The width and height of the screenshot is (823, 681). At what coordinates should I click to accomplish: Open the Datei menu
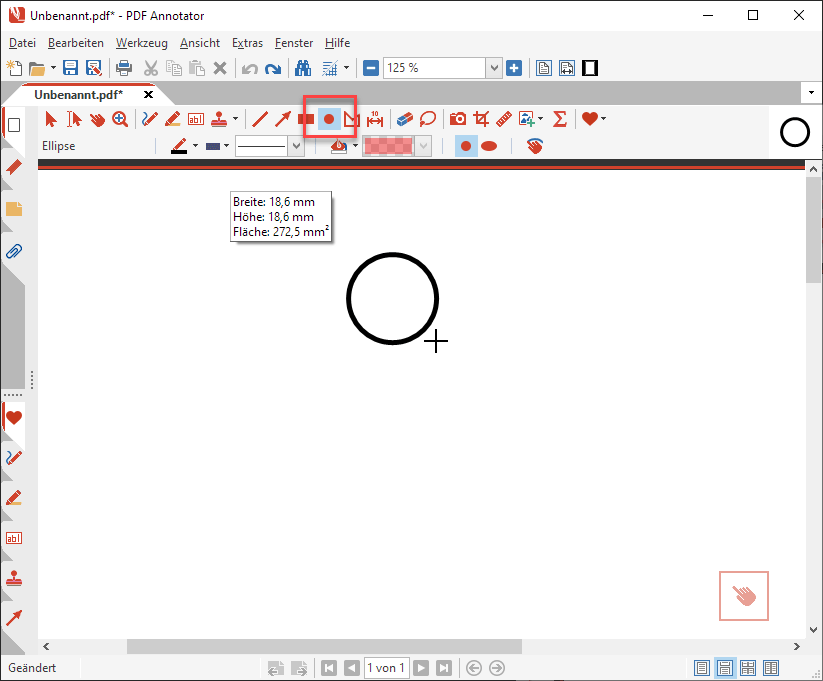(x=22, y=43)
